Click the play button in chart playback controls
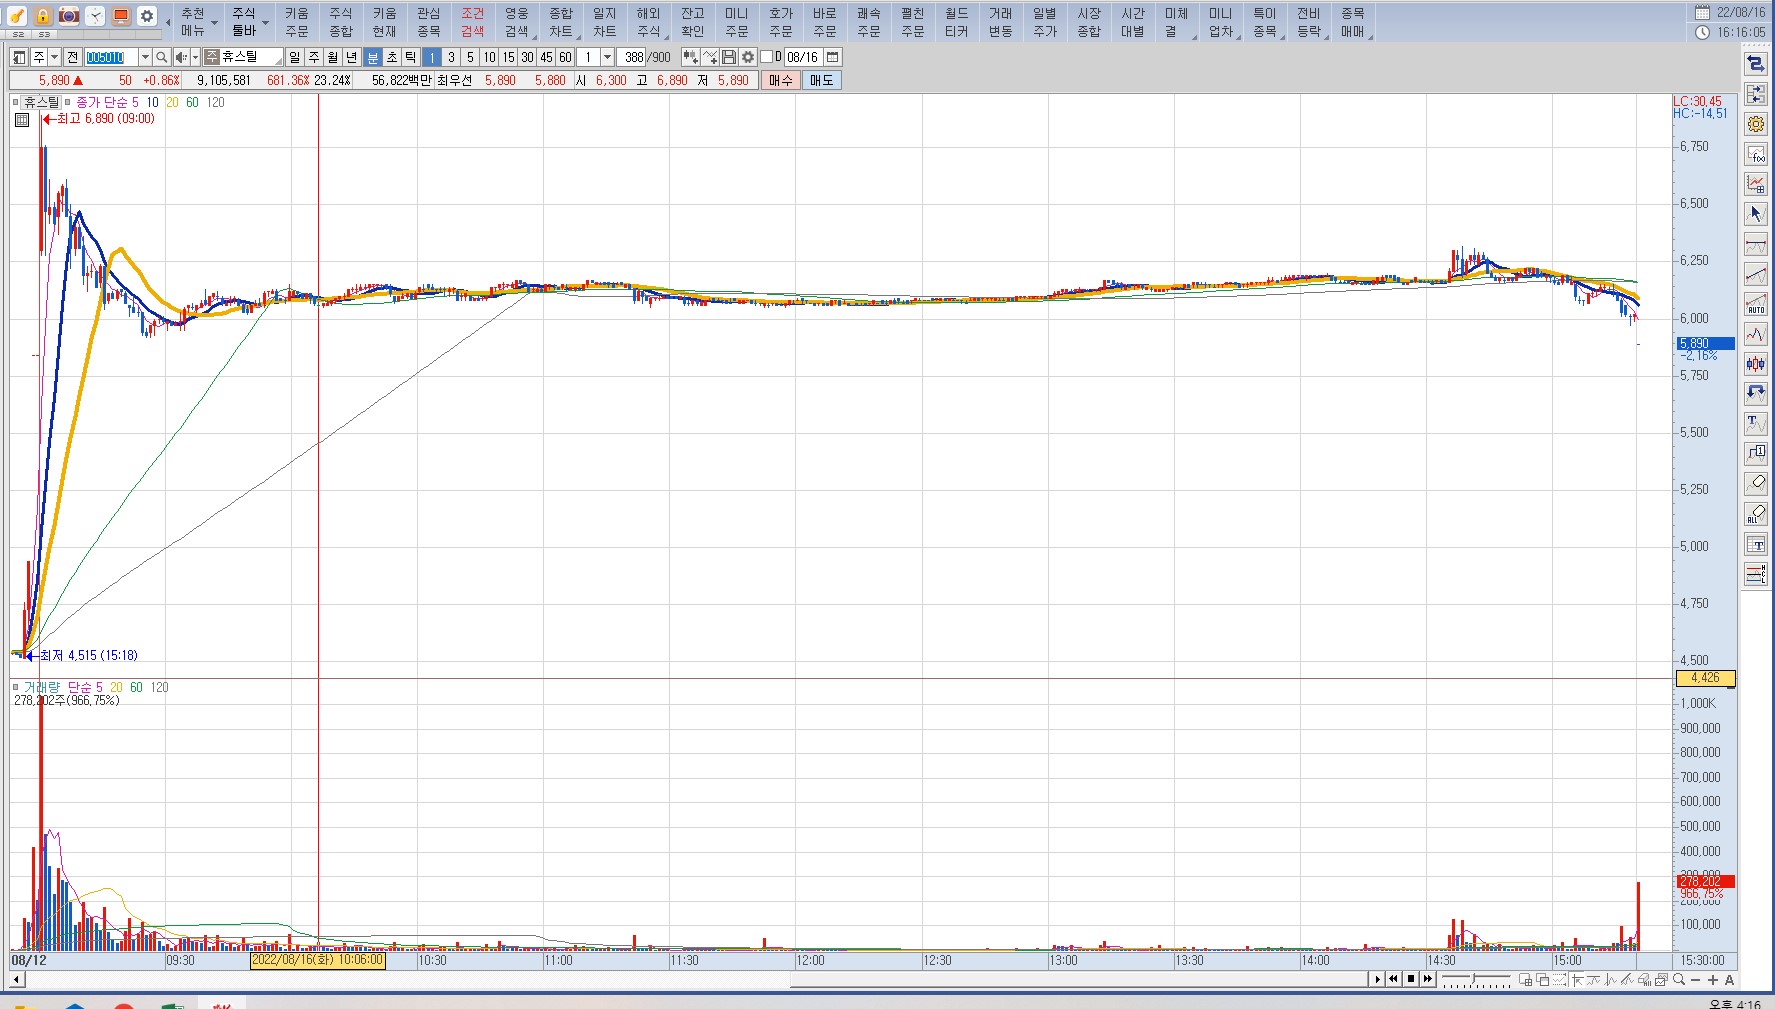This screenshot has height=1009, width=1775. 1377,979
